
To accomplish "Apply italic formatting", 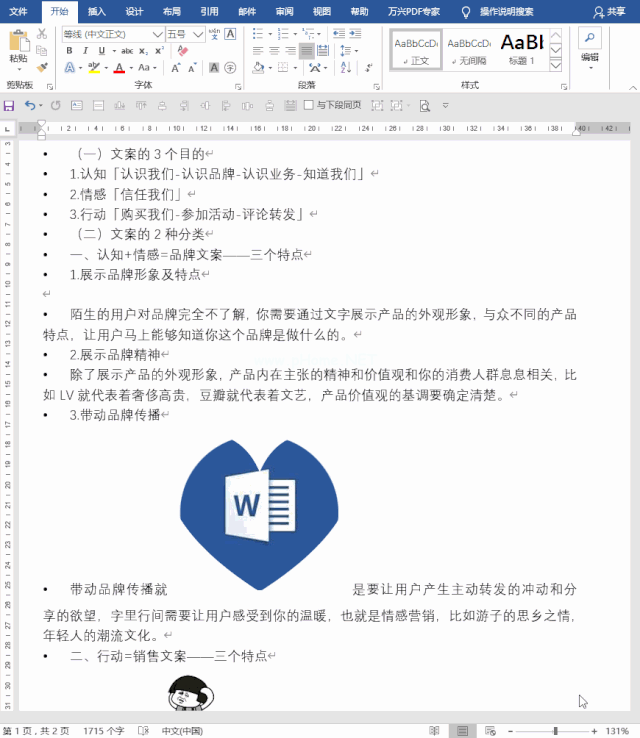I will pos(86,50).
